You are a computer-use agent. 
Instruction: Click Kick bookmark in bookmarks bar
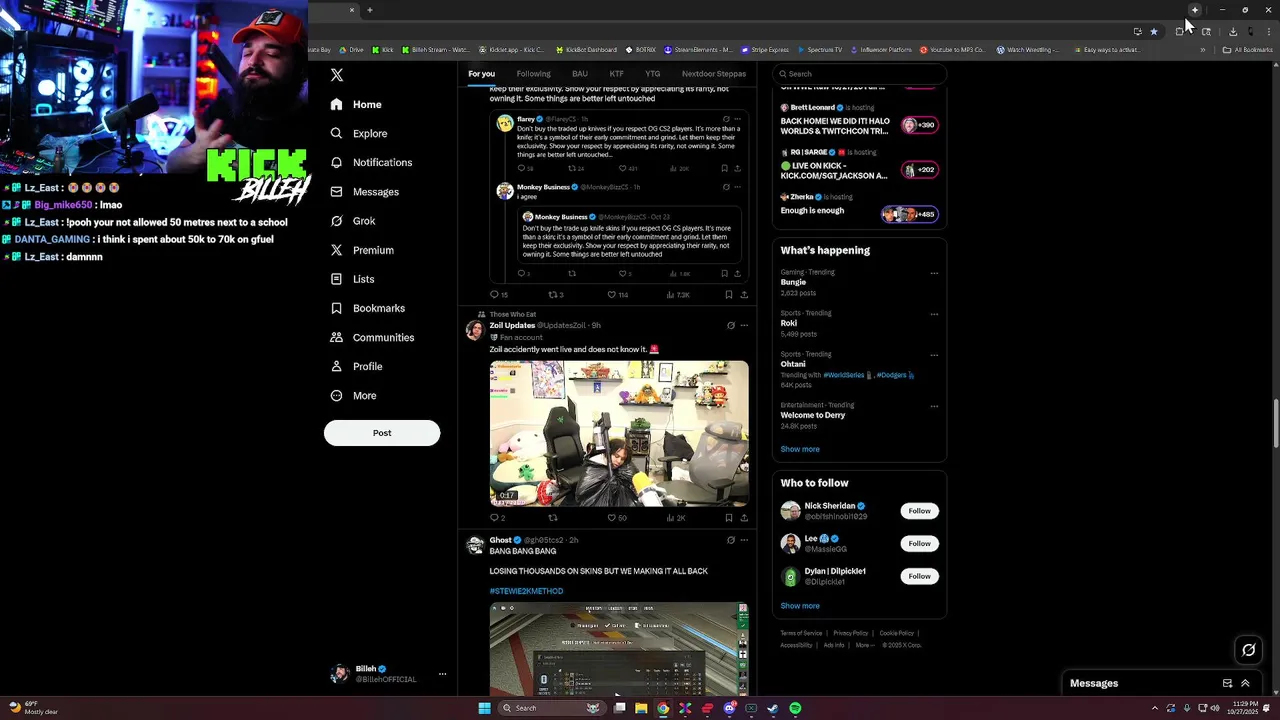383,49
